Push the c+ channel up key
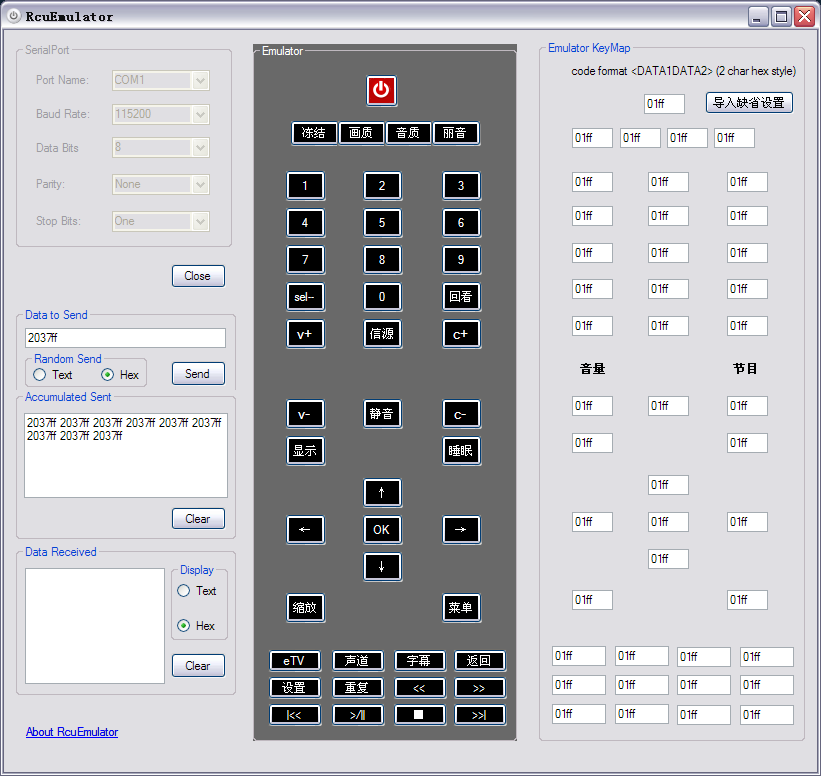Screen dimensions: 821x776 point(461,334)
